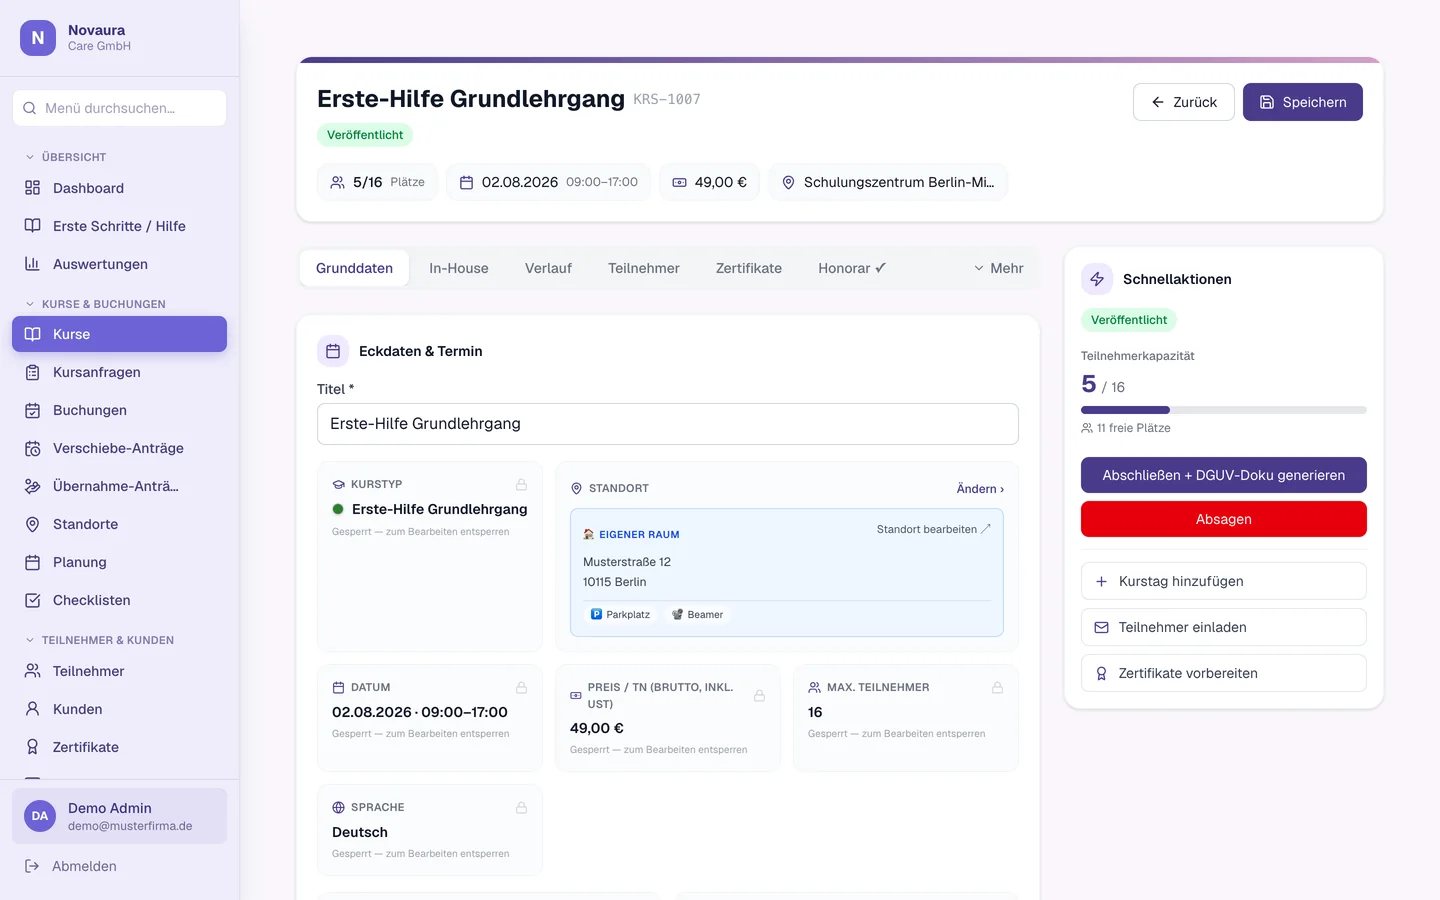Switch to the In-House tab
1440x900 pixels.
click(x=459, y=268)
